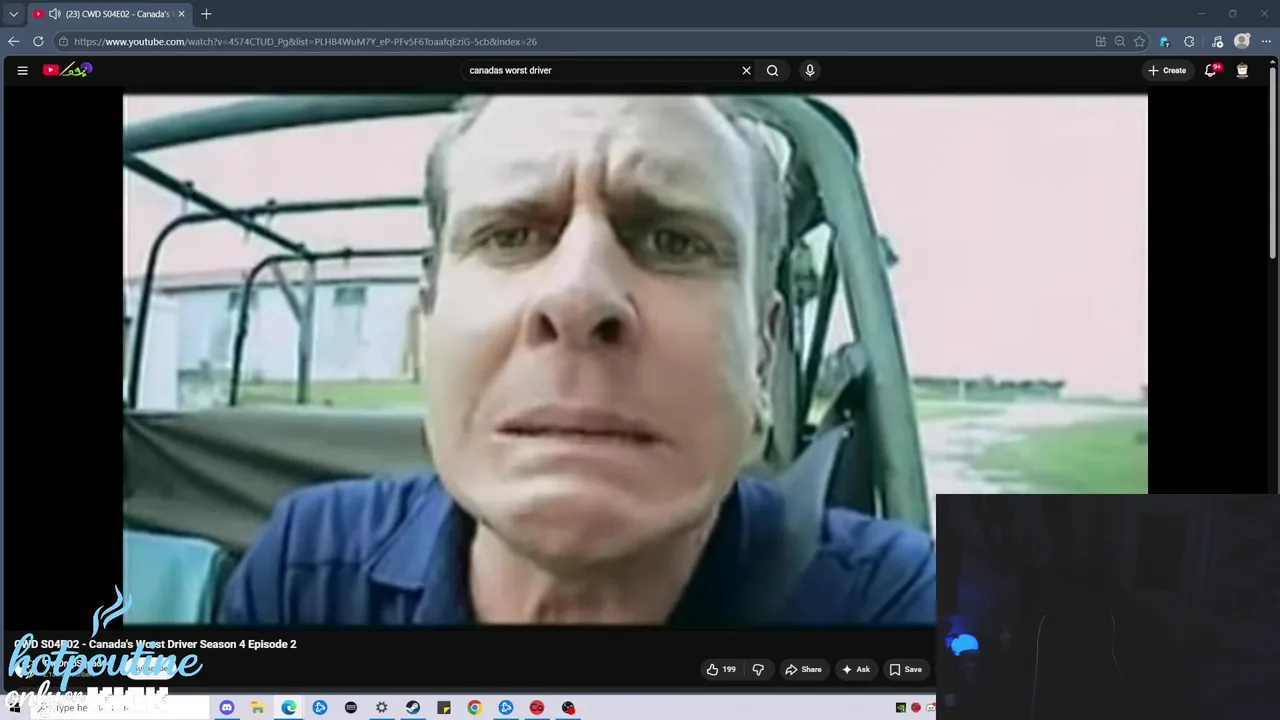Mute tab via the speaker icon
Image resolution: width=1280 pixels, height=720 pixels.
tap(54, 14)
